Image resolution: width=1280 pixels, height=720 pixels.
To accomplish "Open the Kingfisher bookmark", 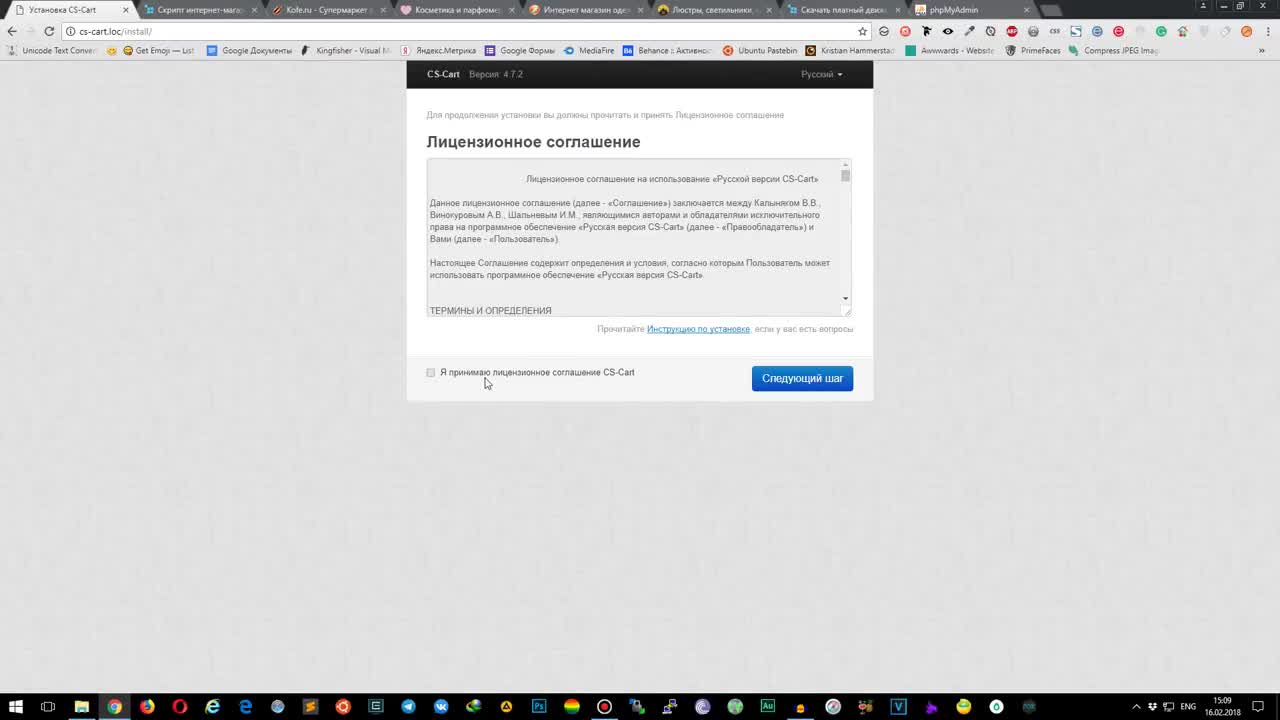I will click(x=346, y=50).
